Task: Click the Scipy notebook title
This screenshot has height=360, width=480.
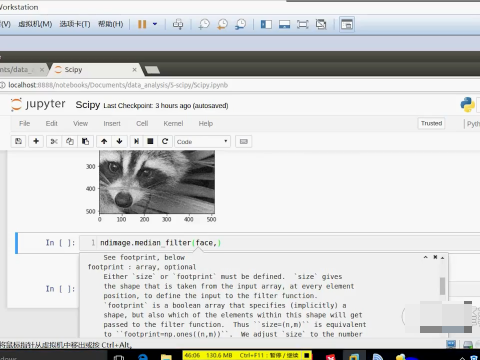Action: (88, 105)
